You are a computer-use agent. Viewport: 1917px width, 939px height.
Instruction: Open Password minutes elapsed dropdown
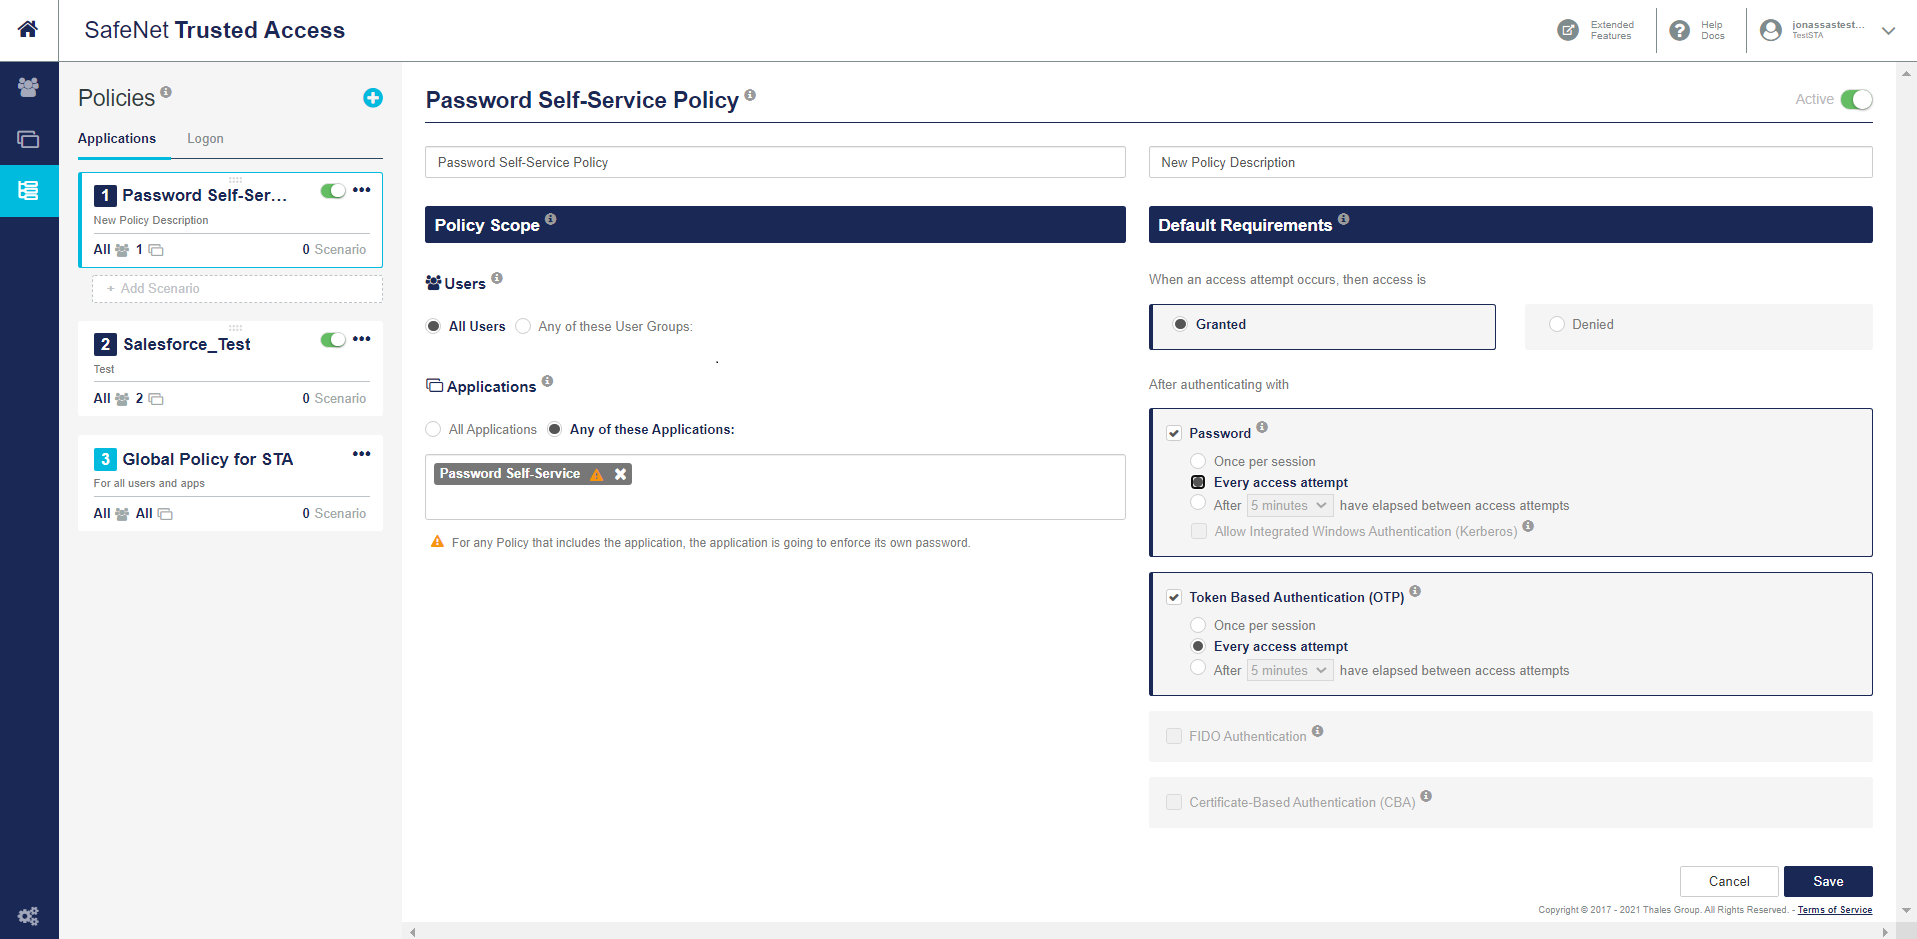[1289, 506]
